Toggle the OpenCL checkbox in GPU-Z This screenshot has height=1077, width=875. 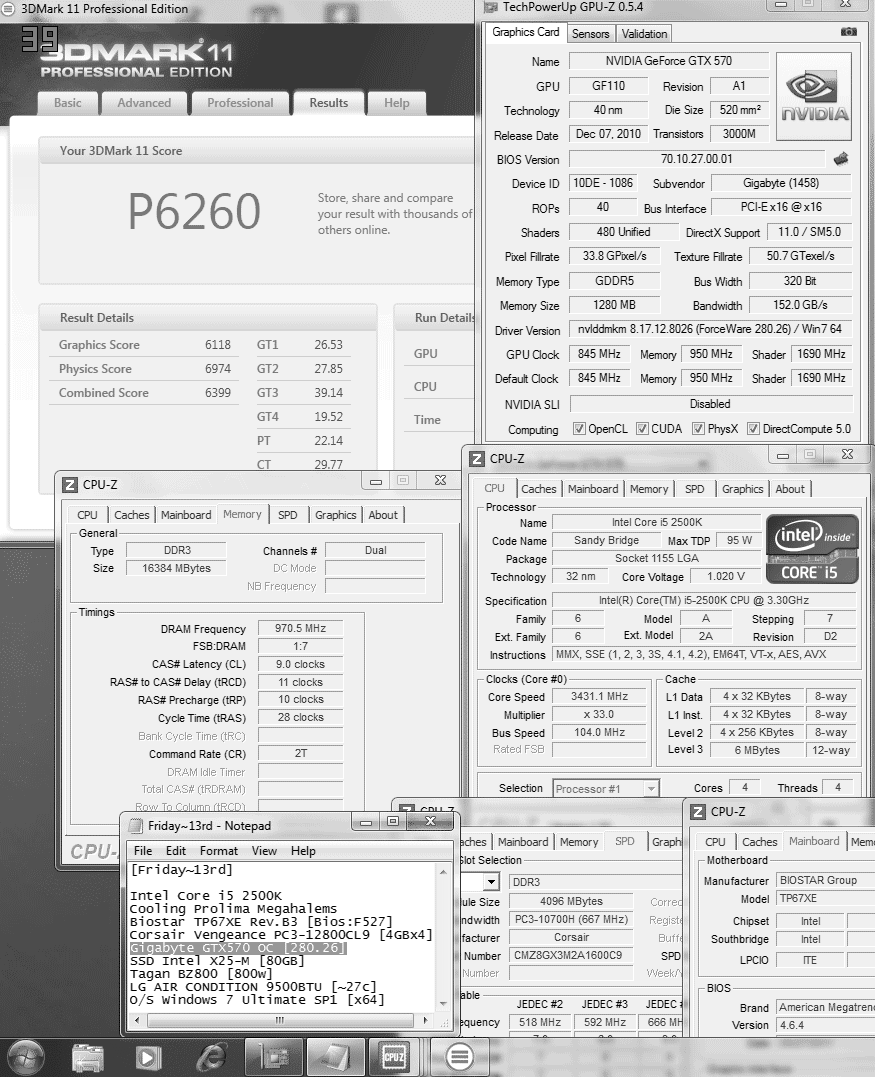click(x=579, y=429)
